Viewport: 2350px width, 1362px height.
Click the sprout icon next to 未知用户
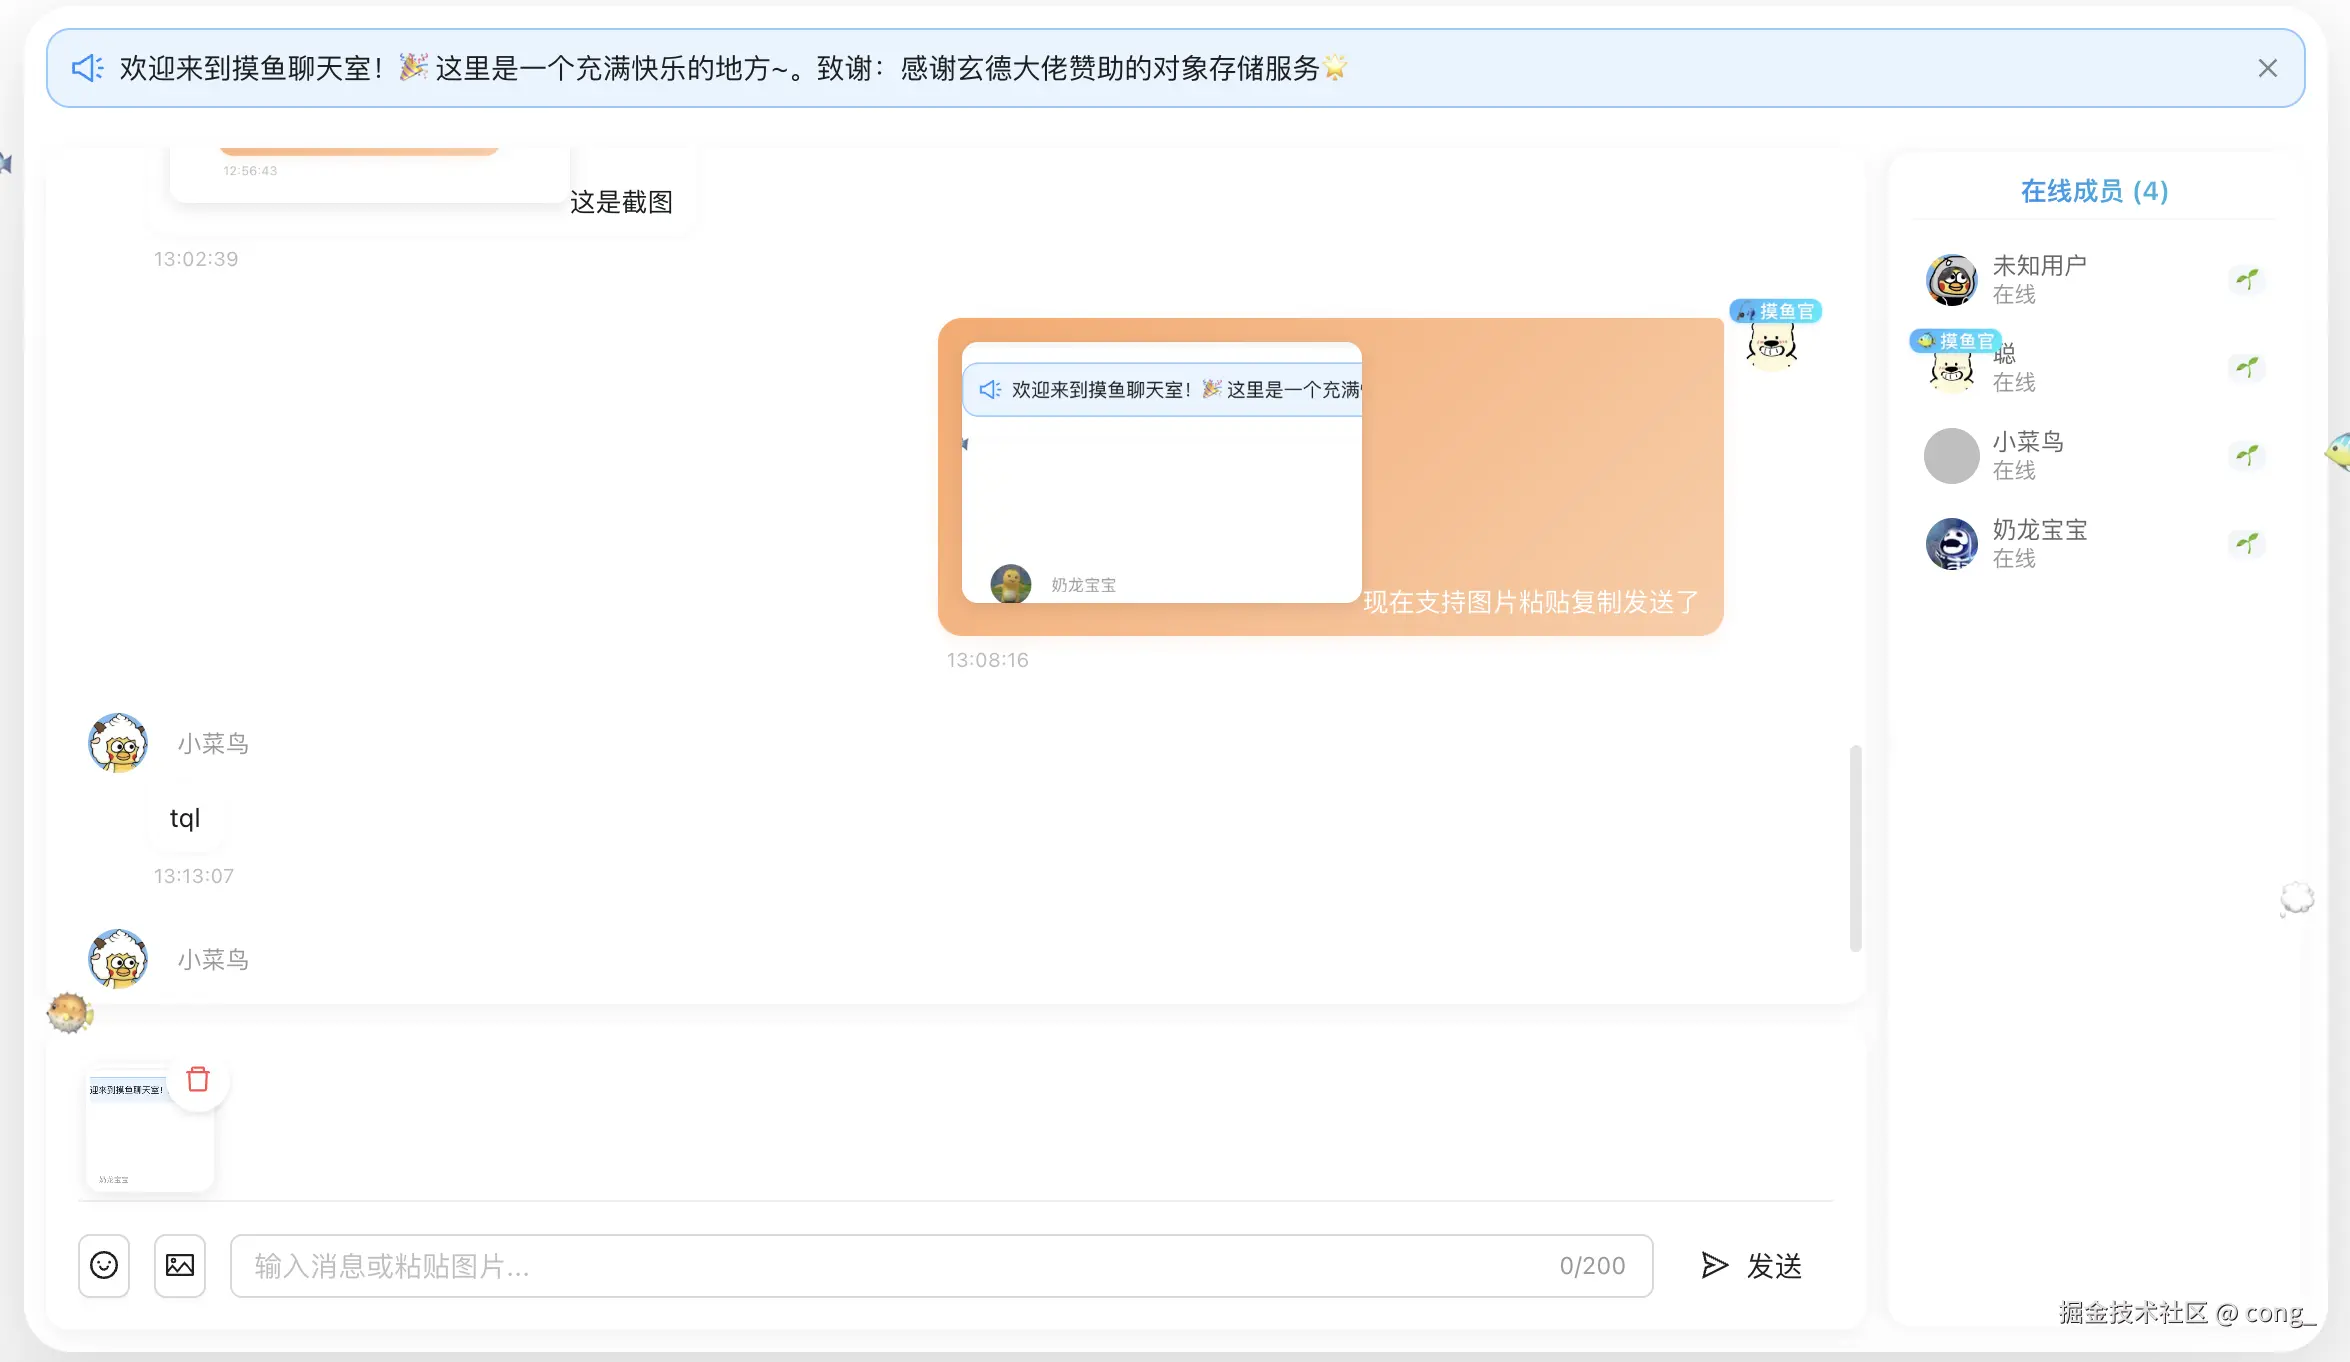tap(2247, 279)
